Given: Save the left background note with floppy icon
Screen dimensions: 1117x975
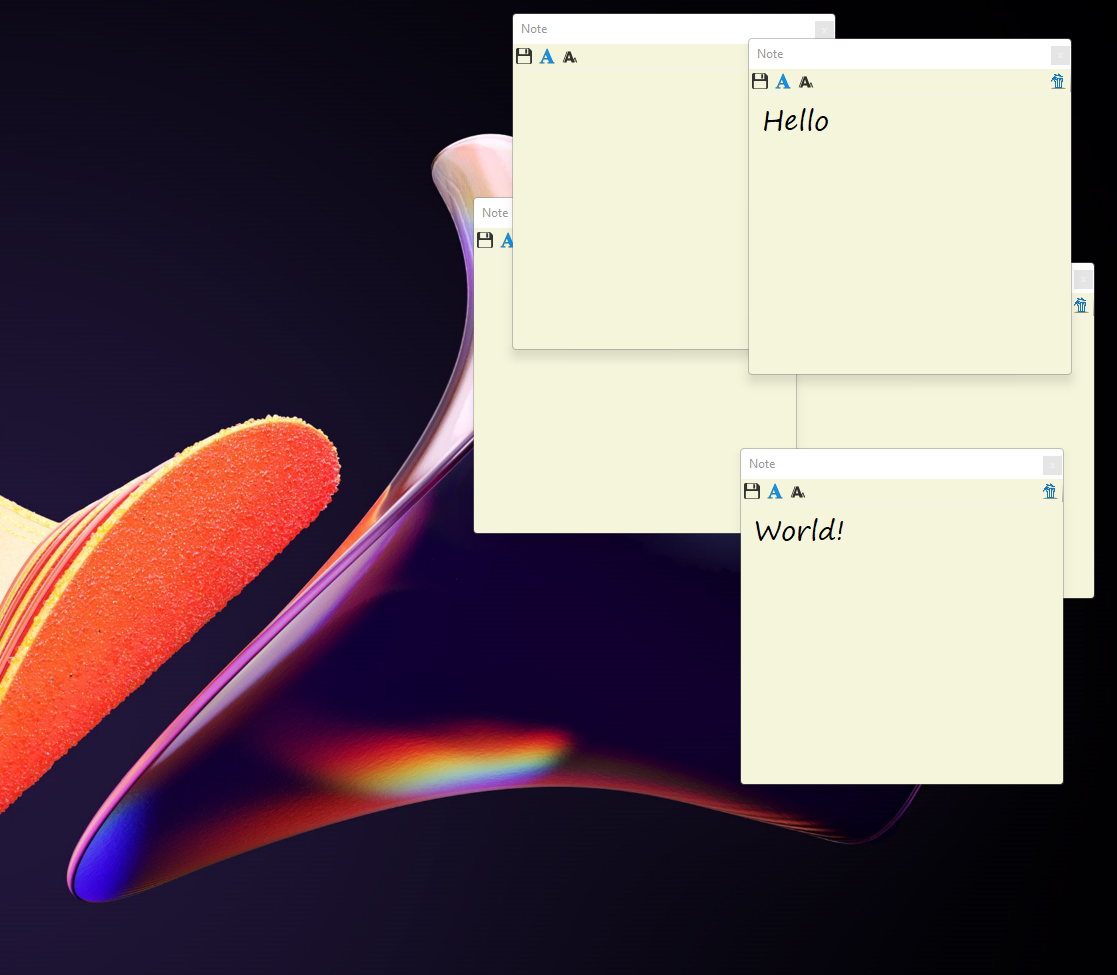Looking at the screenshot, I should coord(485,240).
